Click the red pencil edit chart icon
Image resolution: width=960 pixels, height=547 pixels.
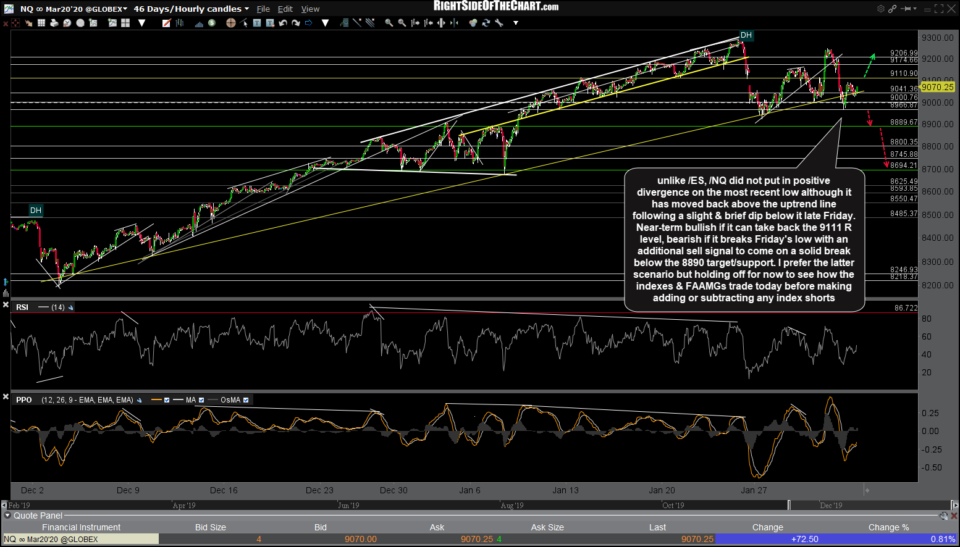167,23
